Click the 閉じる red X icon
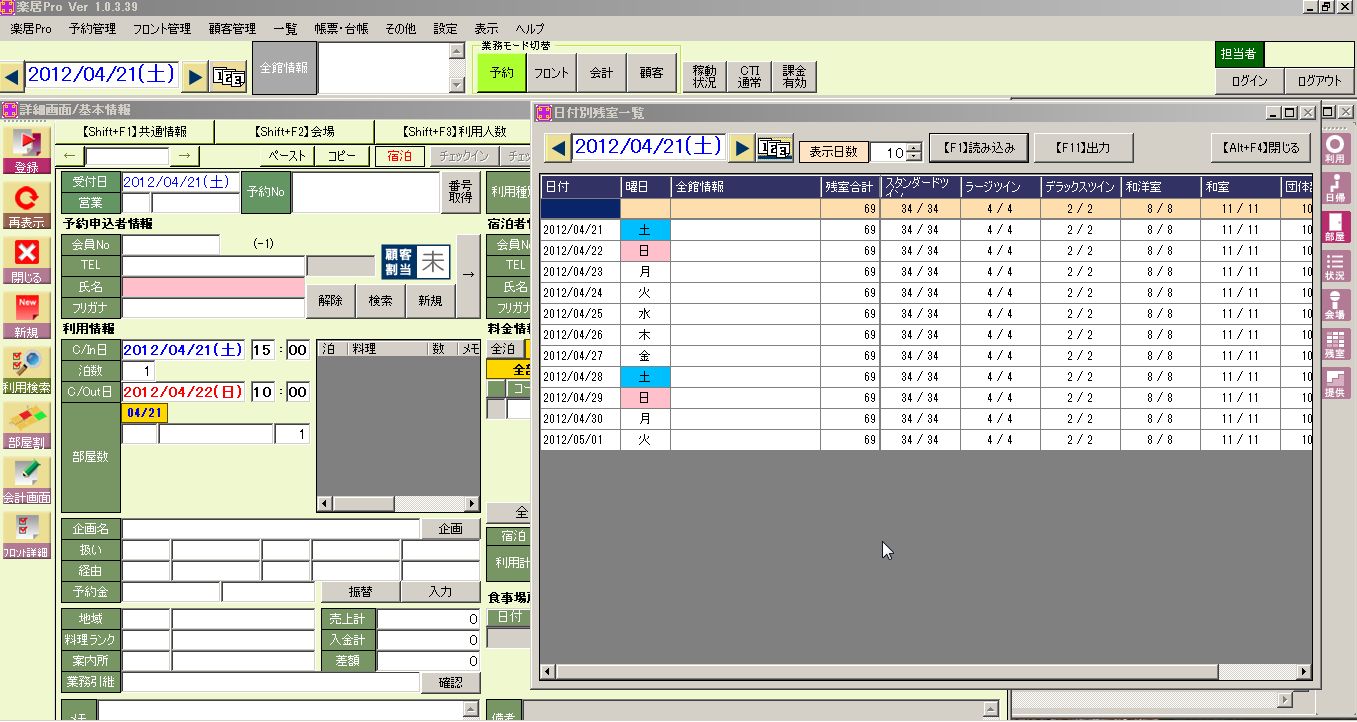The width and height of the screenshot is (1357, 722). 26,261
